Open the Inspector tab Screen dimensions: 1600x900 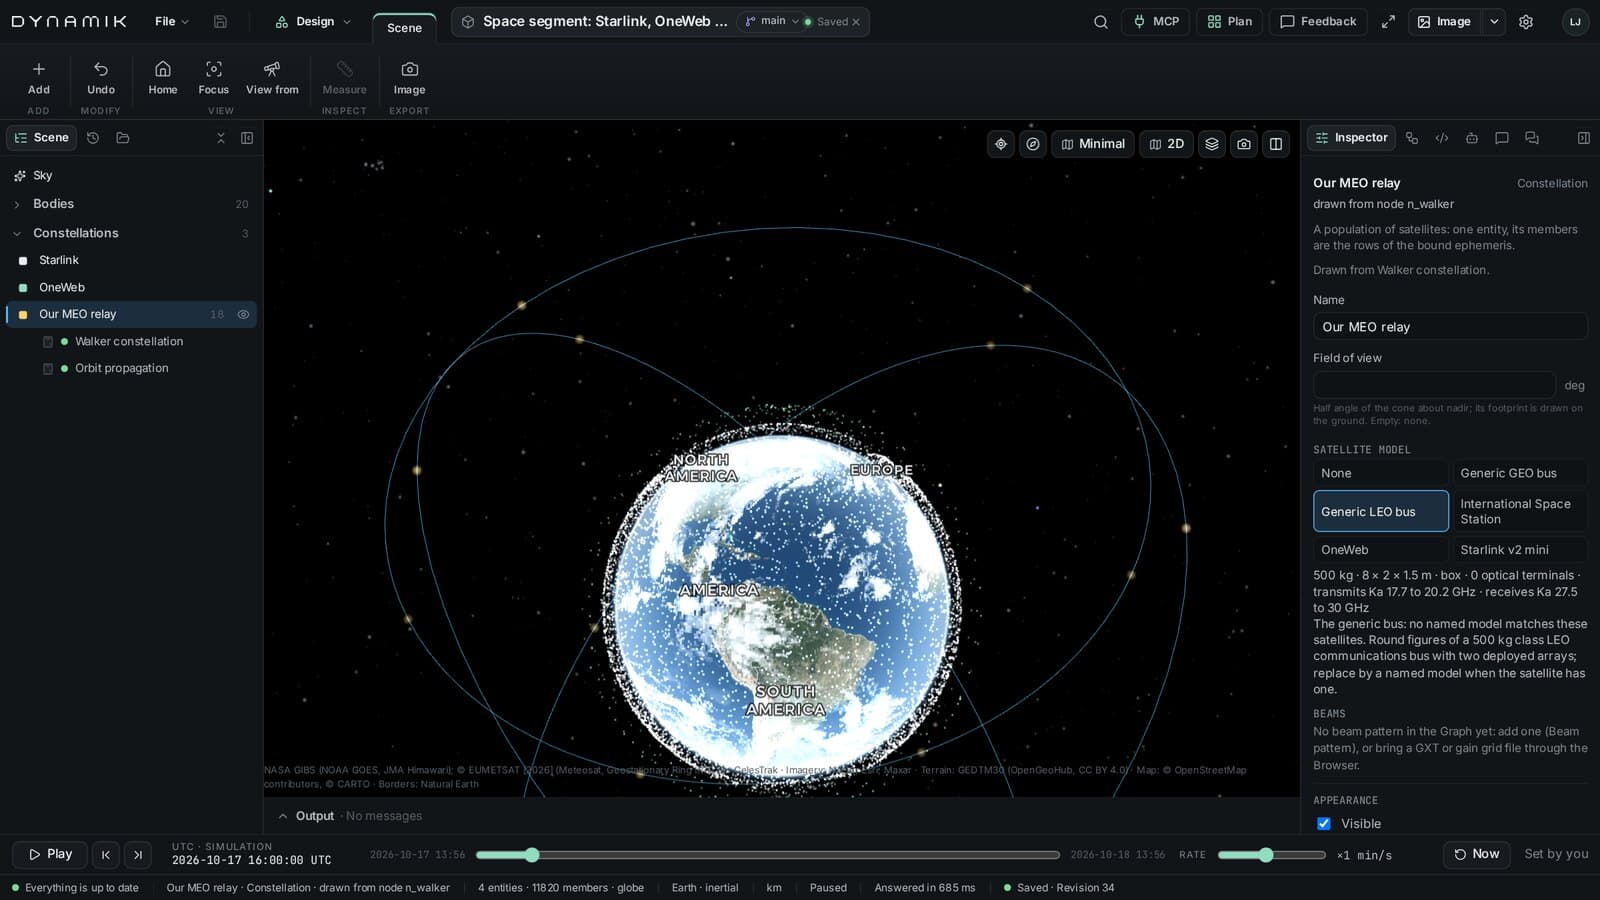point(1351,138)
